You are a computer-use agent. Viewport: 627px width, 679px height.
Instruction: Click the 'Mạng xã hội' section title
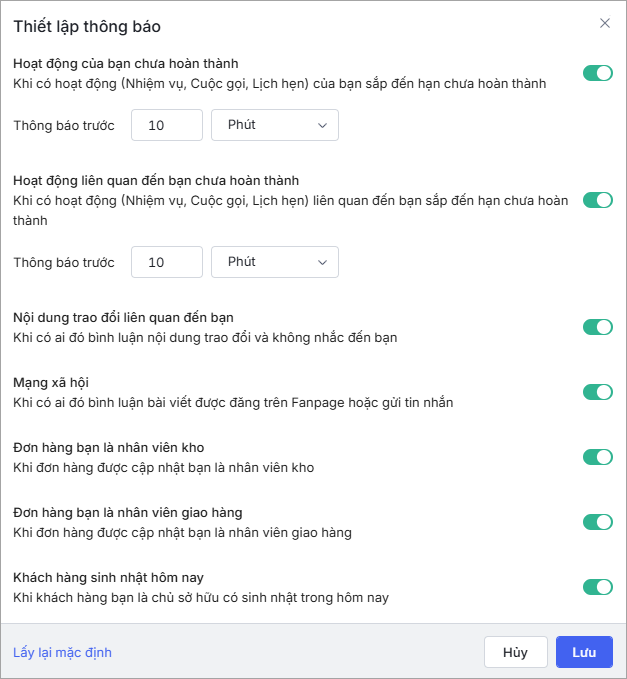51,383
